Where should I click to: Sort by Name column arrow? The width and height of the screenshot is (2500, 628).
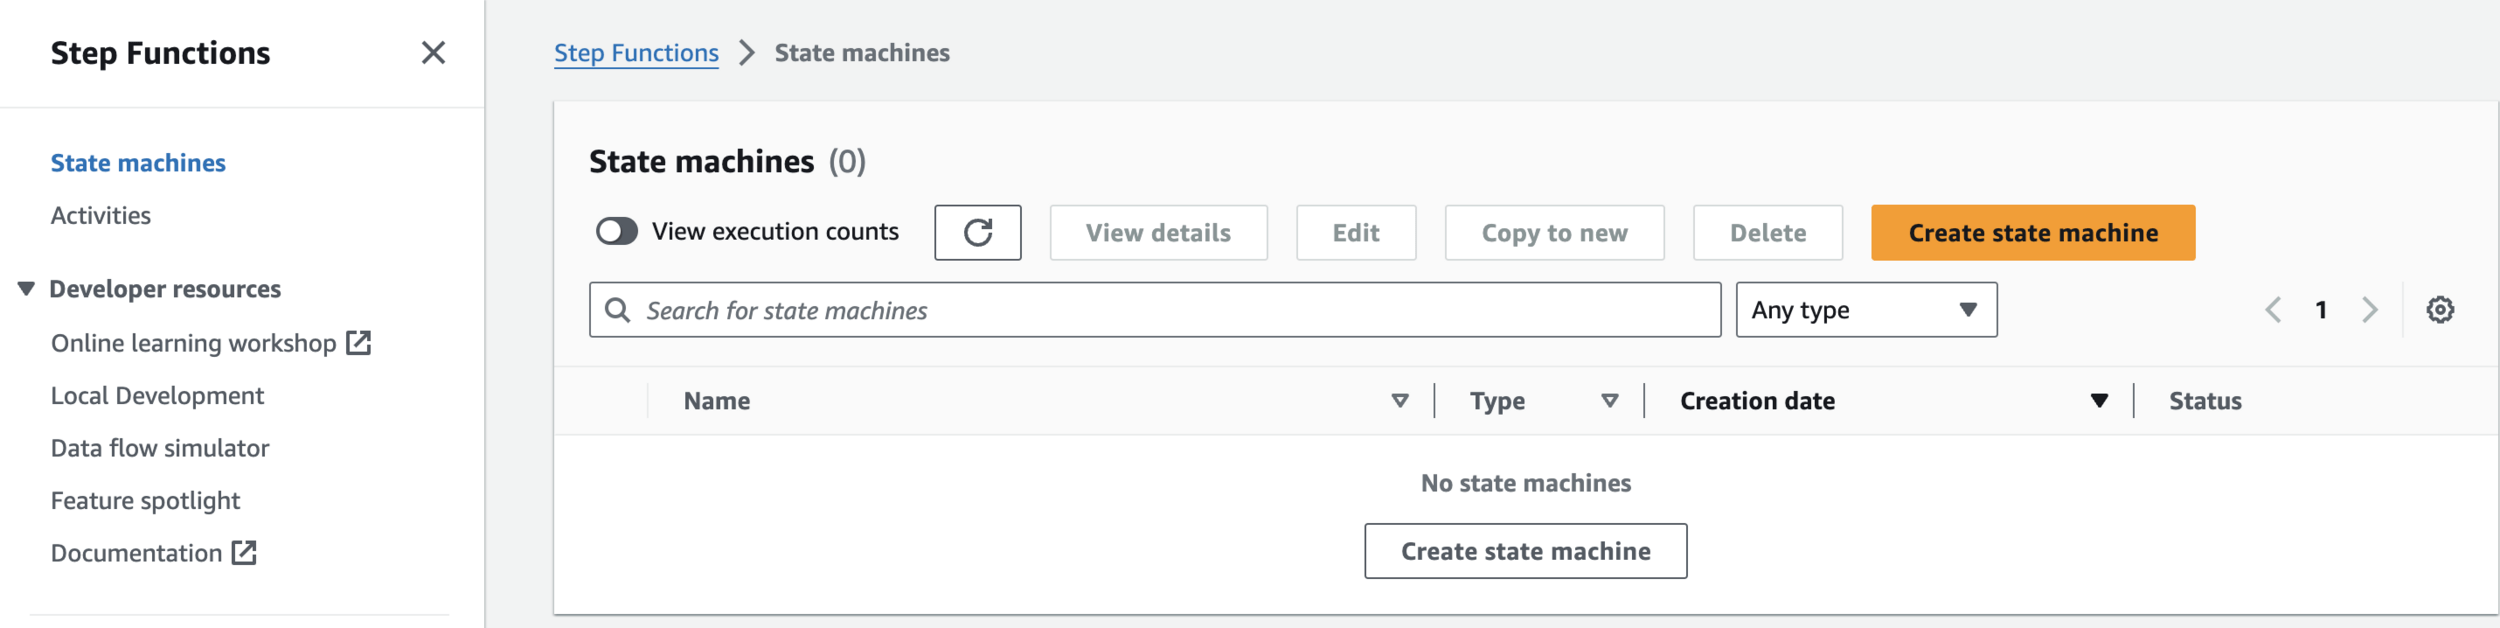pos(1400,401)
